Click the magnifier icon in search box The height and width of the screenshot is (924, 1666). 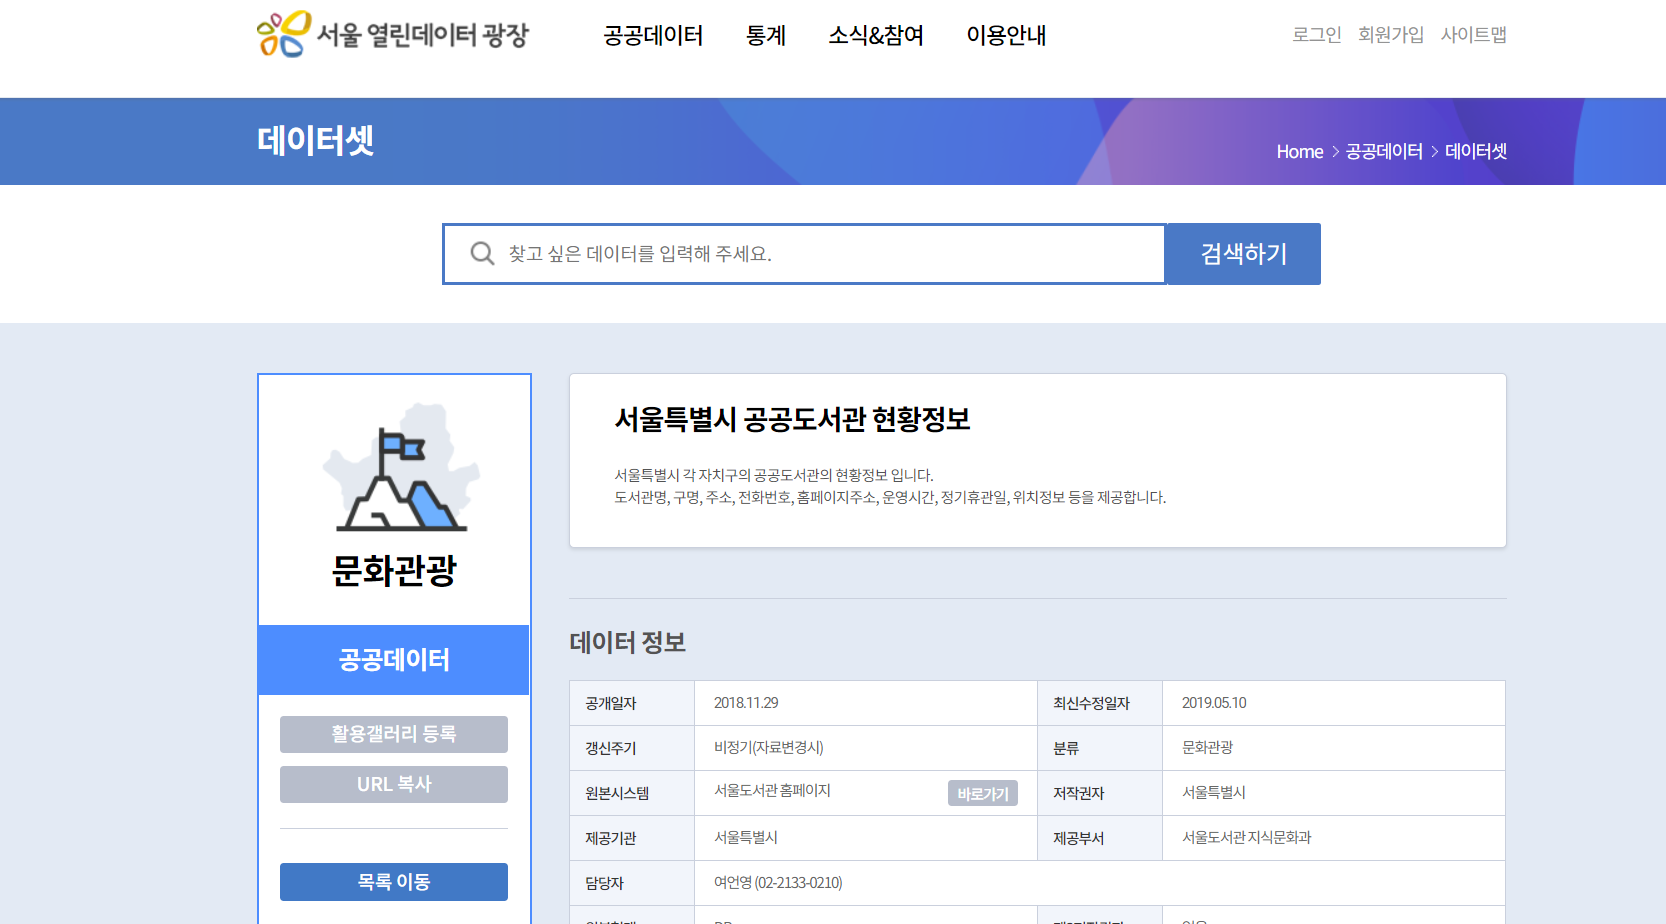pos(482,254)
